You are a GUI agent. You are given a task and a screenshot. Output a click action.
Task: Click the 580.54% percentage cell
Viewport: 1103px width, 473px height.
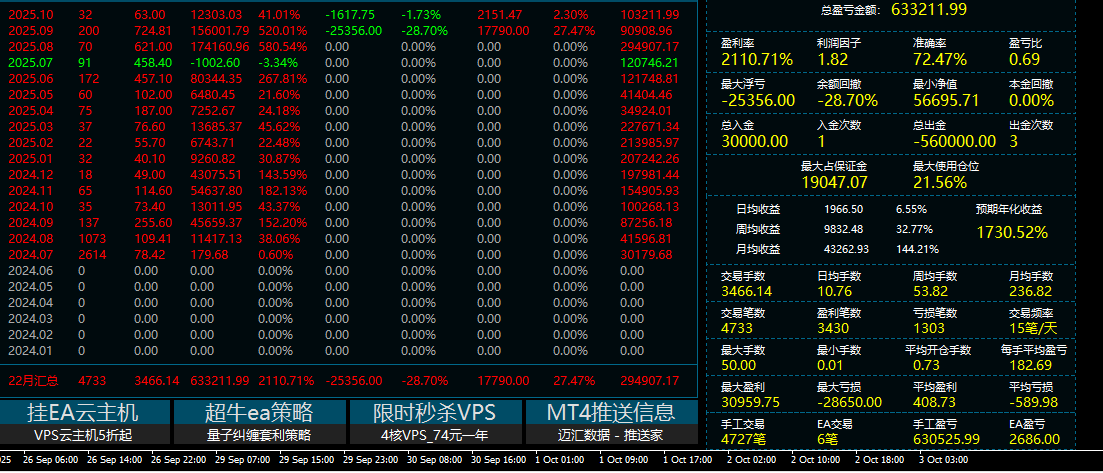click(283, 46)
